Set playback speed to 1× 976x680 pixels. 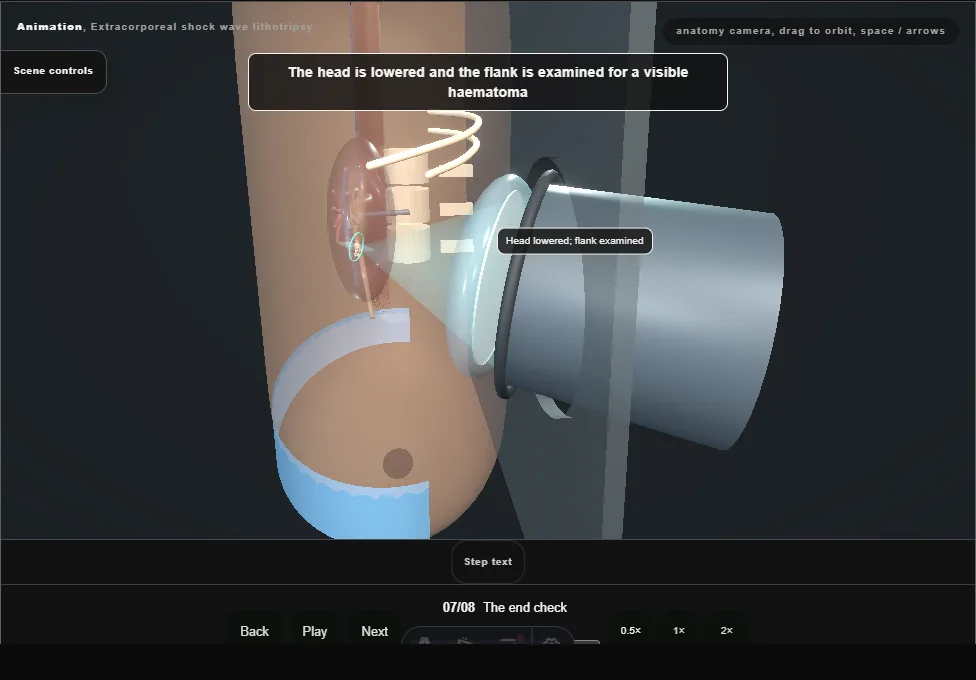pyautogui.click(x=679, y=630)
